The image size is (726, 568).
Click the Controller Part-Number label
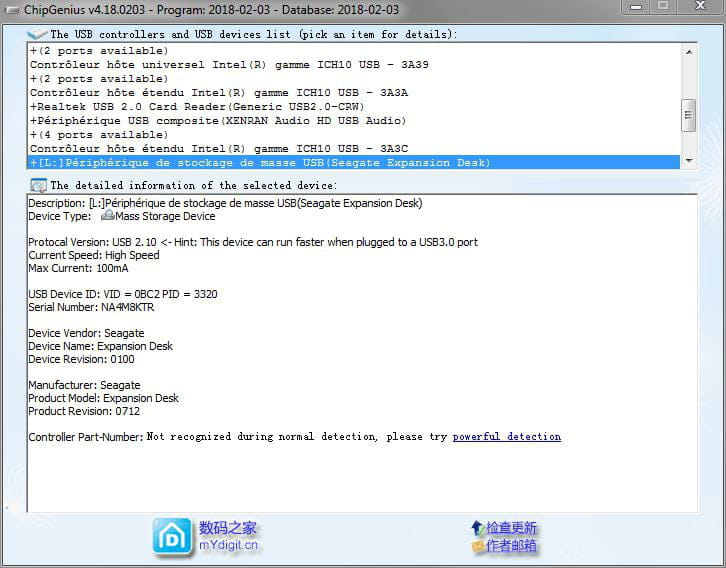tap(86, 437)
